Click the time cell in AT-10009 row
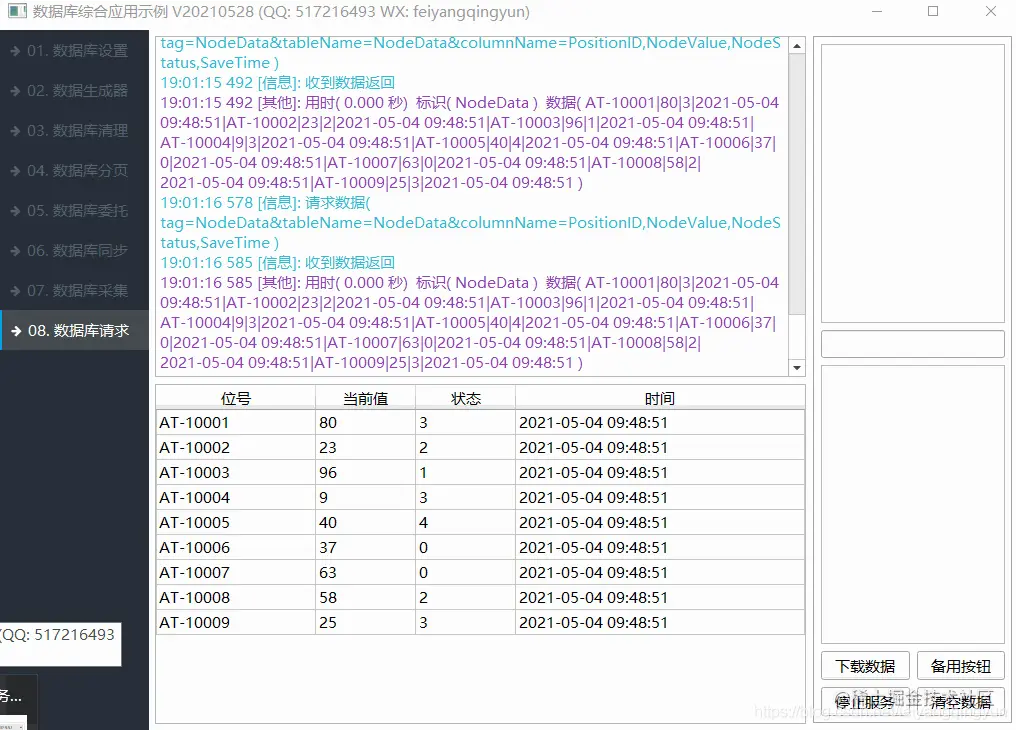The width and height of the screenshot is (1016, 730). click(x=660, y=622)
